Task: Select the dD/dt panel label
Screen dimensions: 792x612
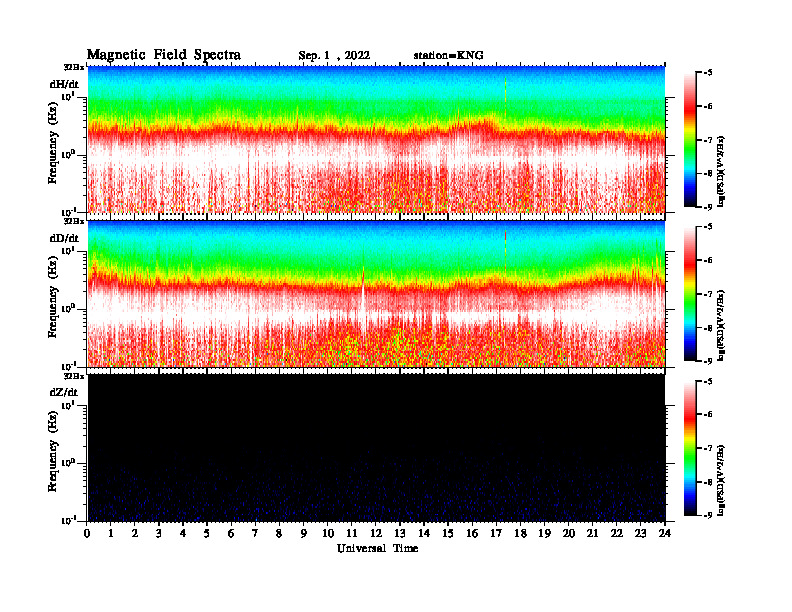Action: 64,238
